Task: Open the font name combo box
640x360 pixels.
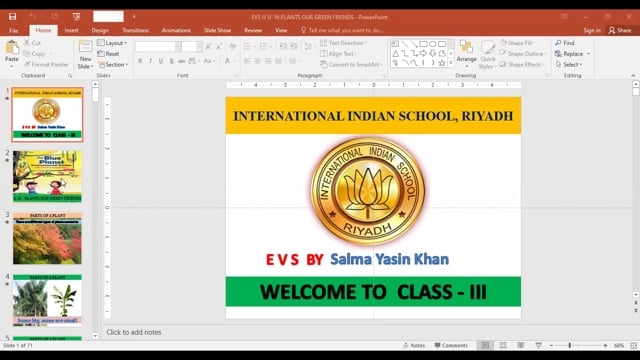Action: coord(158,47)
